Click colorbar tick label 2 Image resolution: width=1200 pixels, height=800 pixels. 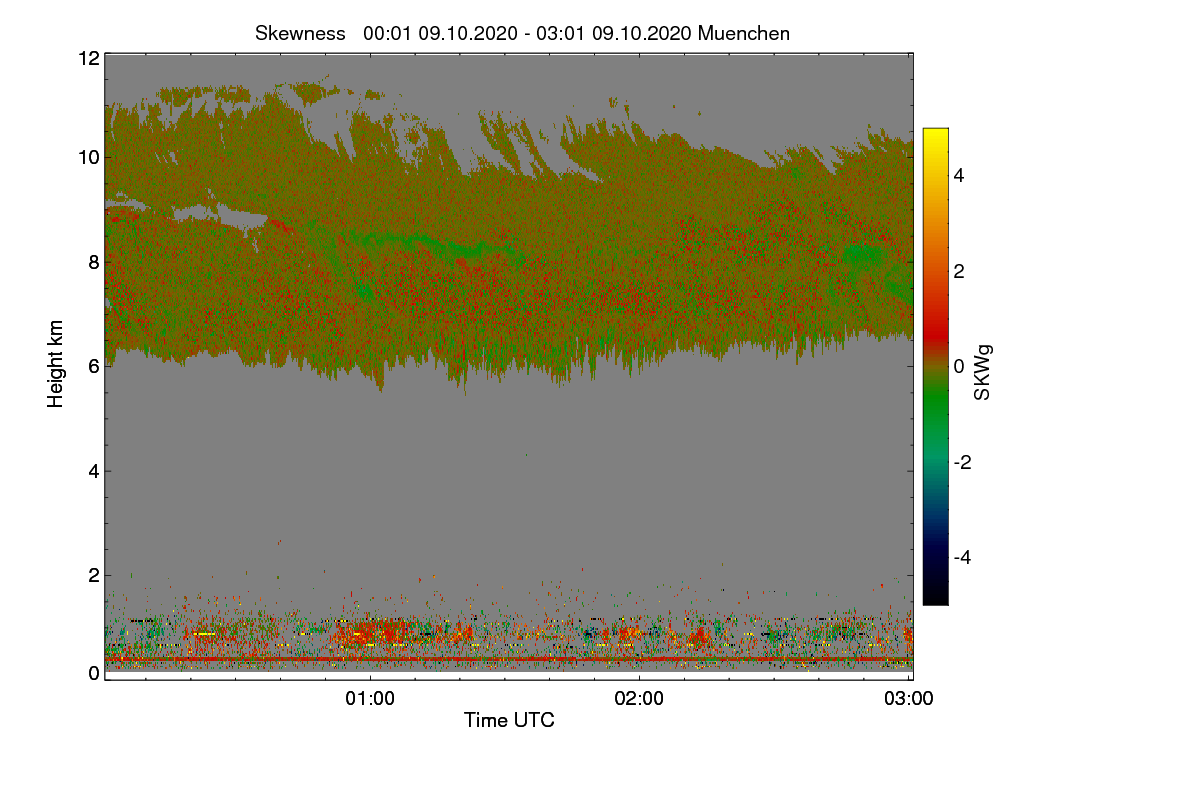(x=959, y=271)
